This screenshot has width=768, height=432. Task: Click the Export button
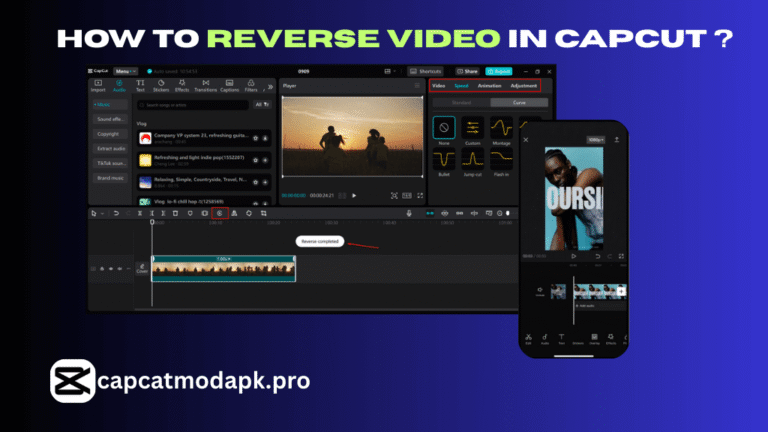499,72
